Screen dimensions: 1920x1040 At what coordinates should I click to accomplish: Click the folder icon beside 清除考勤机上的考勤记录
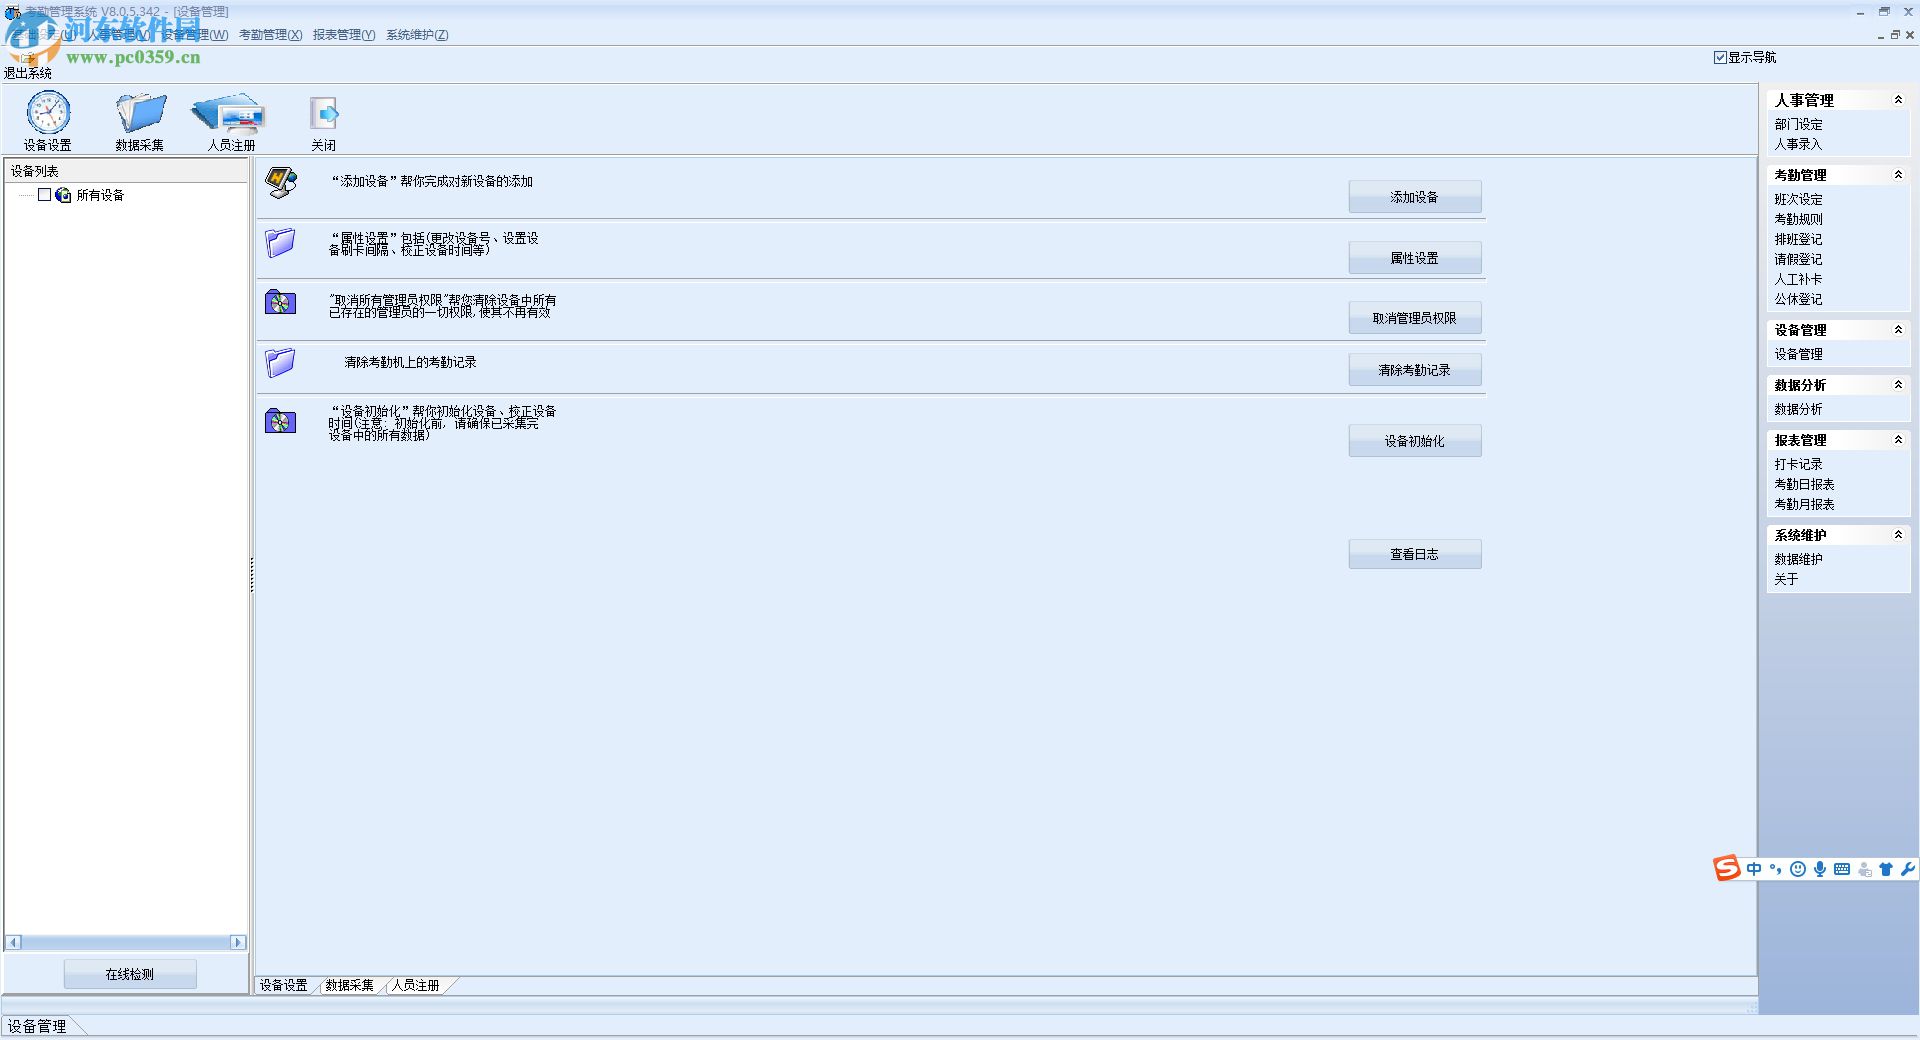(x=280, y=362)
